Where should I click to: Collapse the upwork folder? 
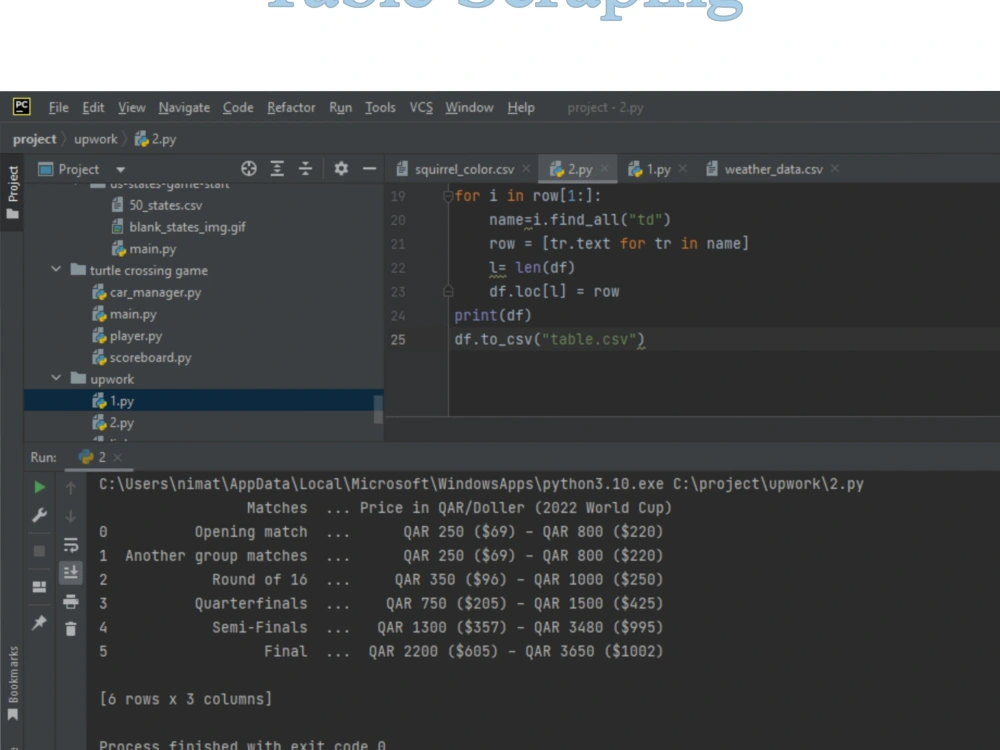(x=56, y=378)
